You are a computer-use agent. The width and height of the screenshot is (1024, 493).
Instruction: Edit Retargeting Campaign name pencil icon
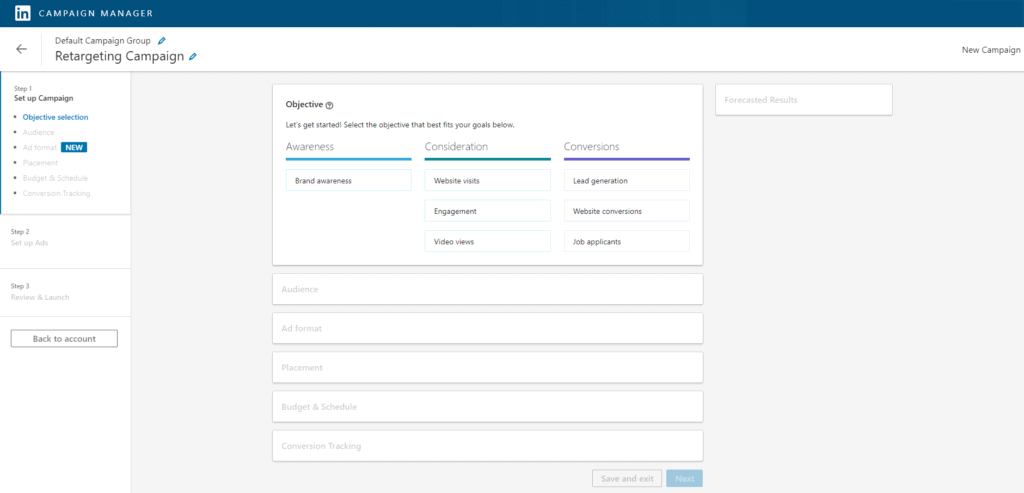(193, 57)
